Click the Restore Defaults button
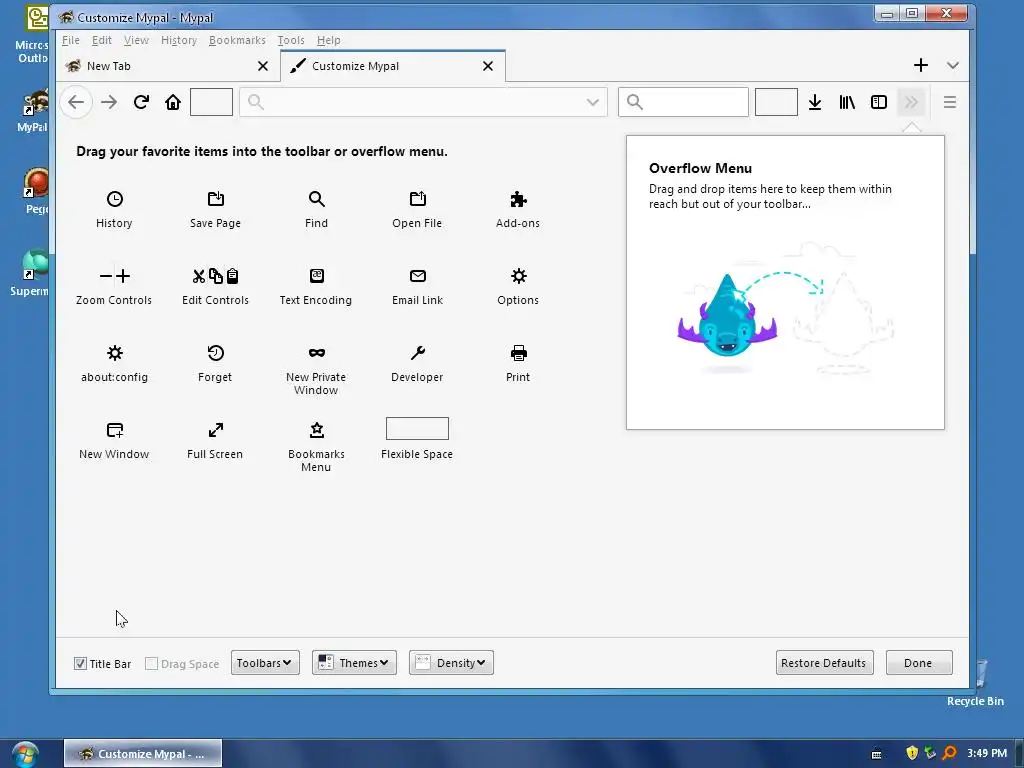The width and height of the screenshot is (1024, 768). click(824, 663)
